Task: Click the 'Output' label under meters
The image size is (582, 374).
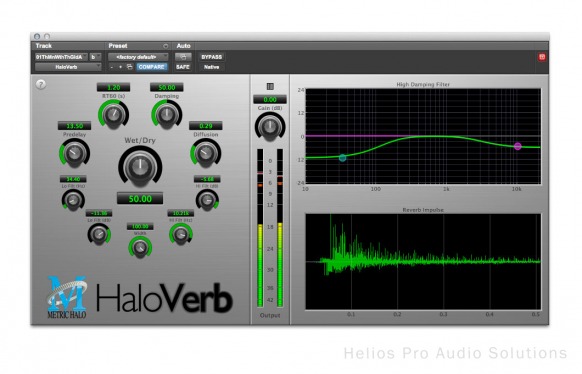Action: [x=270, y=315]
